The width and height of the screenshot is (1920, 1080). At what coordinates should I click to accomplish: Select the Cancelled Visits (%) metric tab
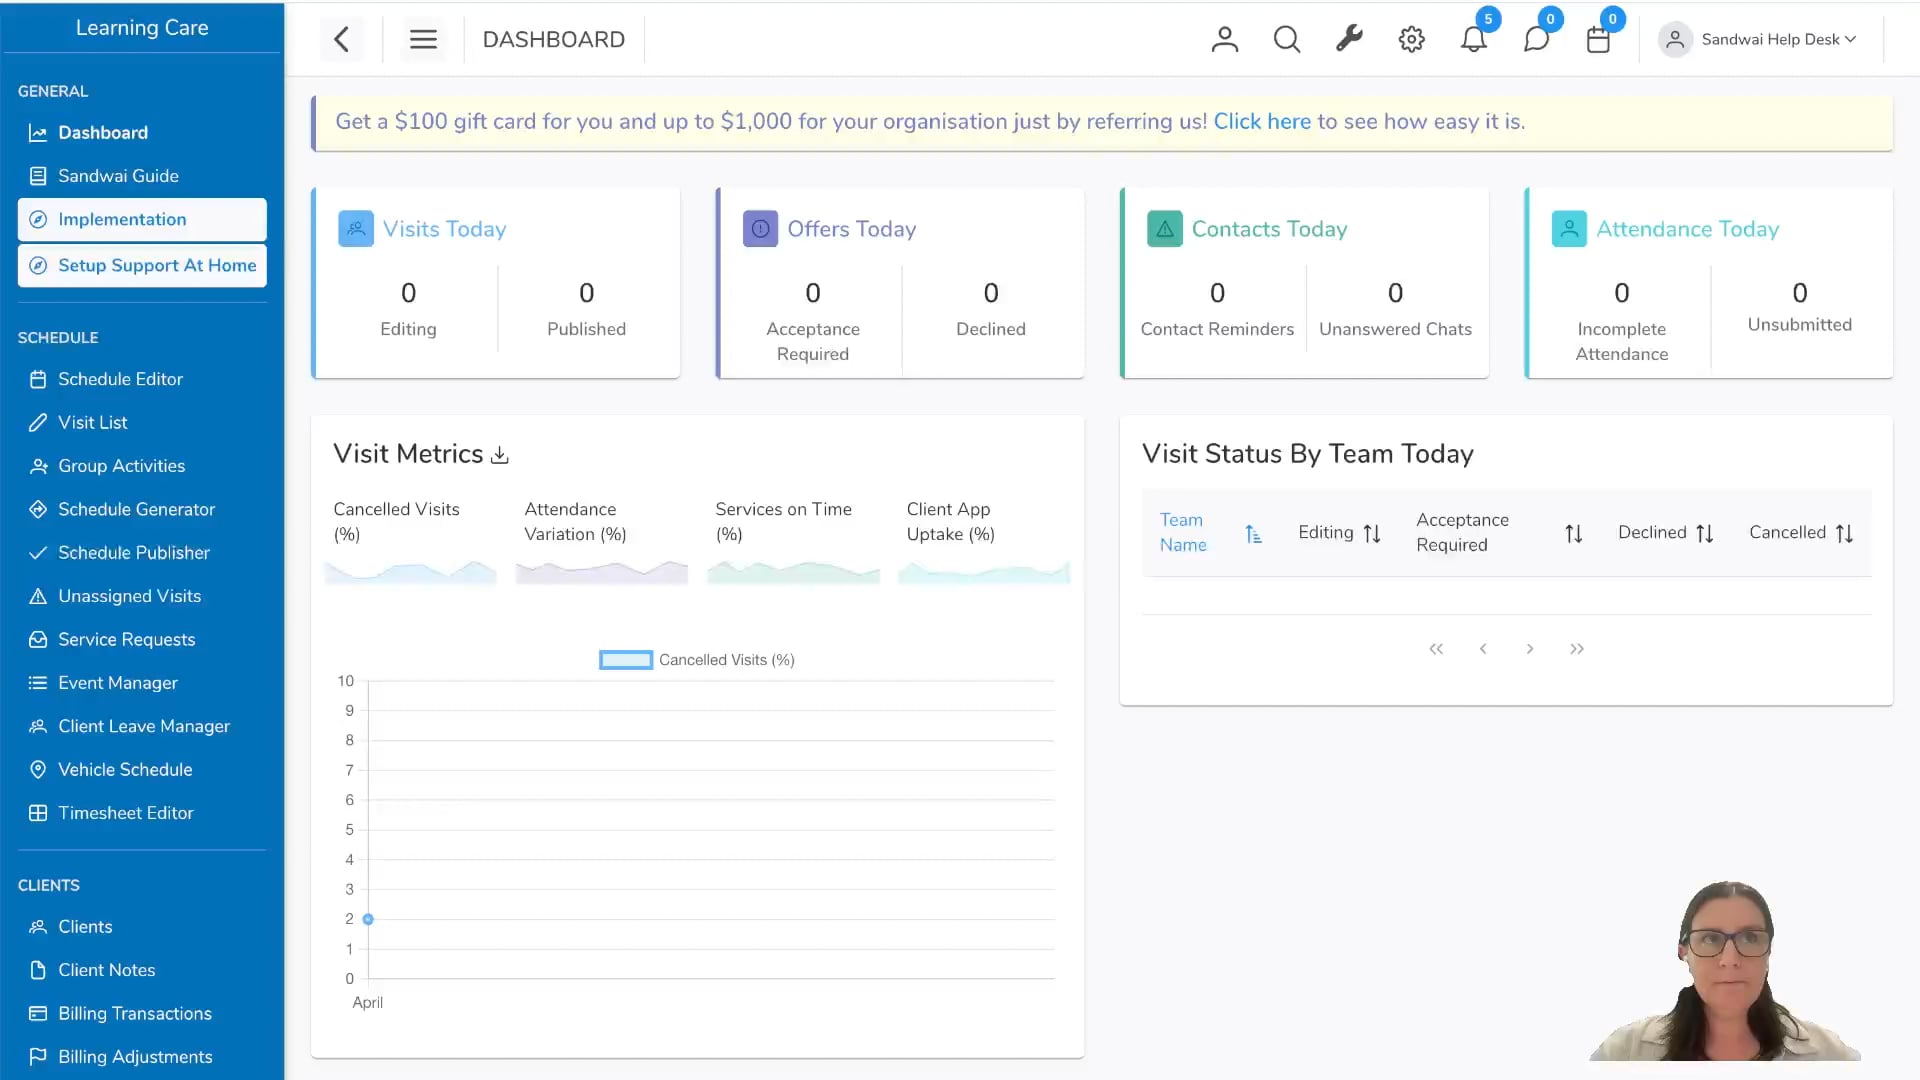[x=410, y=541]
